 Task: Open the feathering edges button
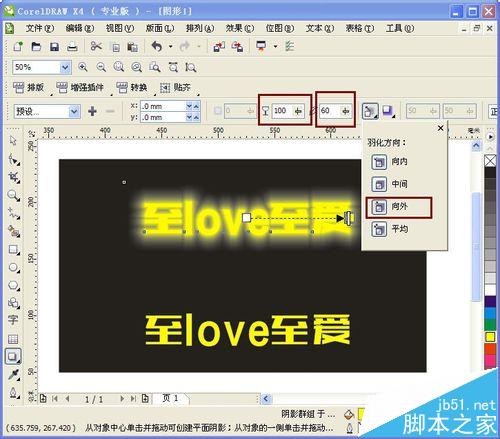tap(388, 111)
